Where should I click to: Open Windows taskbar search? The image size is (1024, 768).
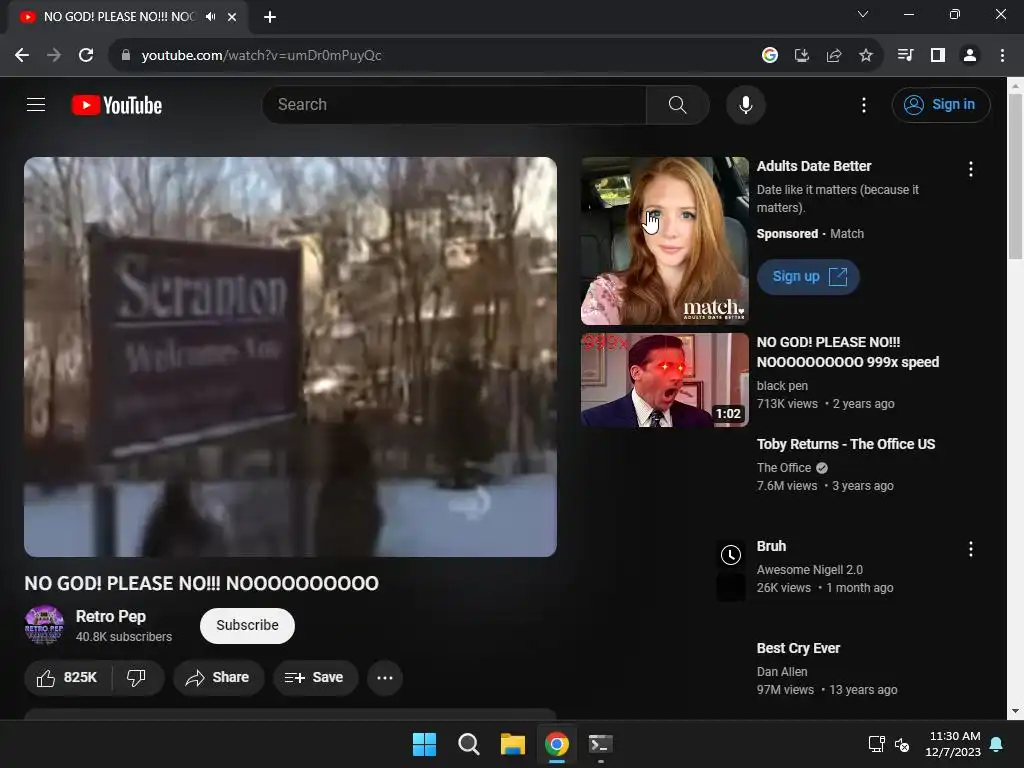click(469, 744)
